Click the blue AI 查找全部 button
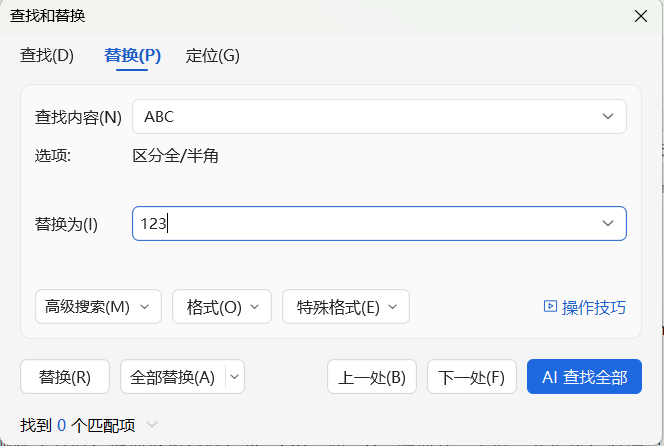The width and height of the screenshot is (664, 446). coord(584,377)
